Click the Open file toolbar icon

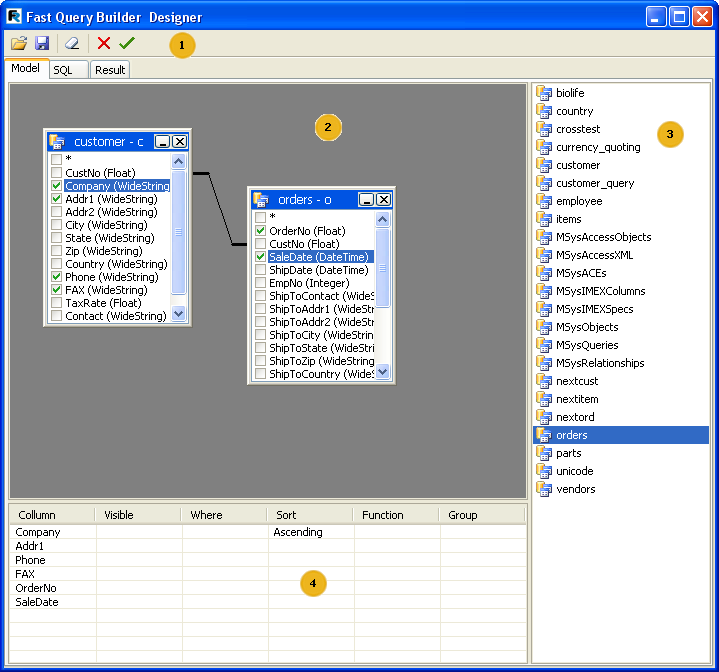[x=19, y=44]
